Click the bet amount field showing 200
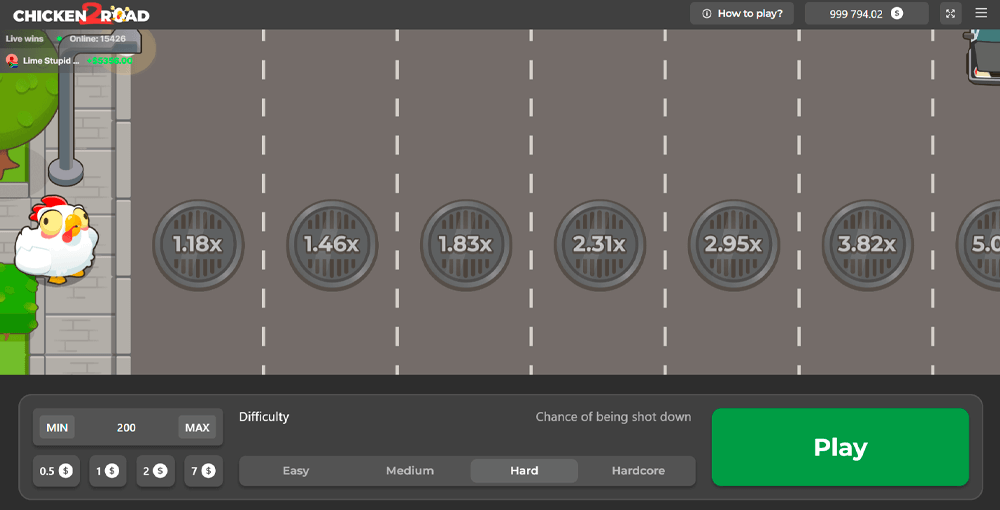The image size is (1000, 510). (126, 428)
